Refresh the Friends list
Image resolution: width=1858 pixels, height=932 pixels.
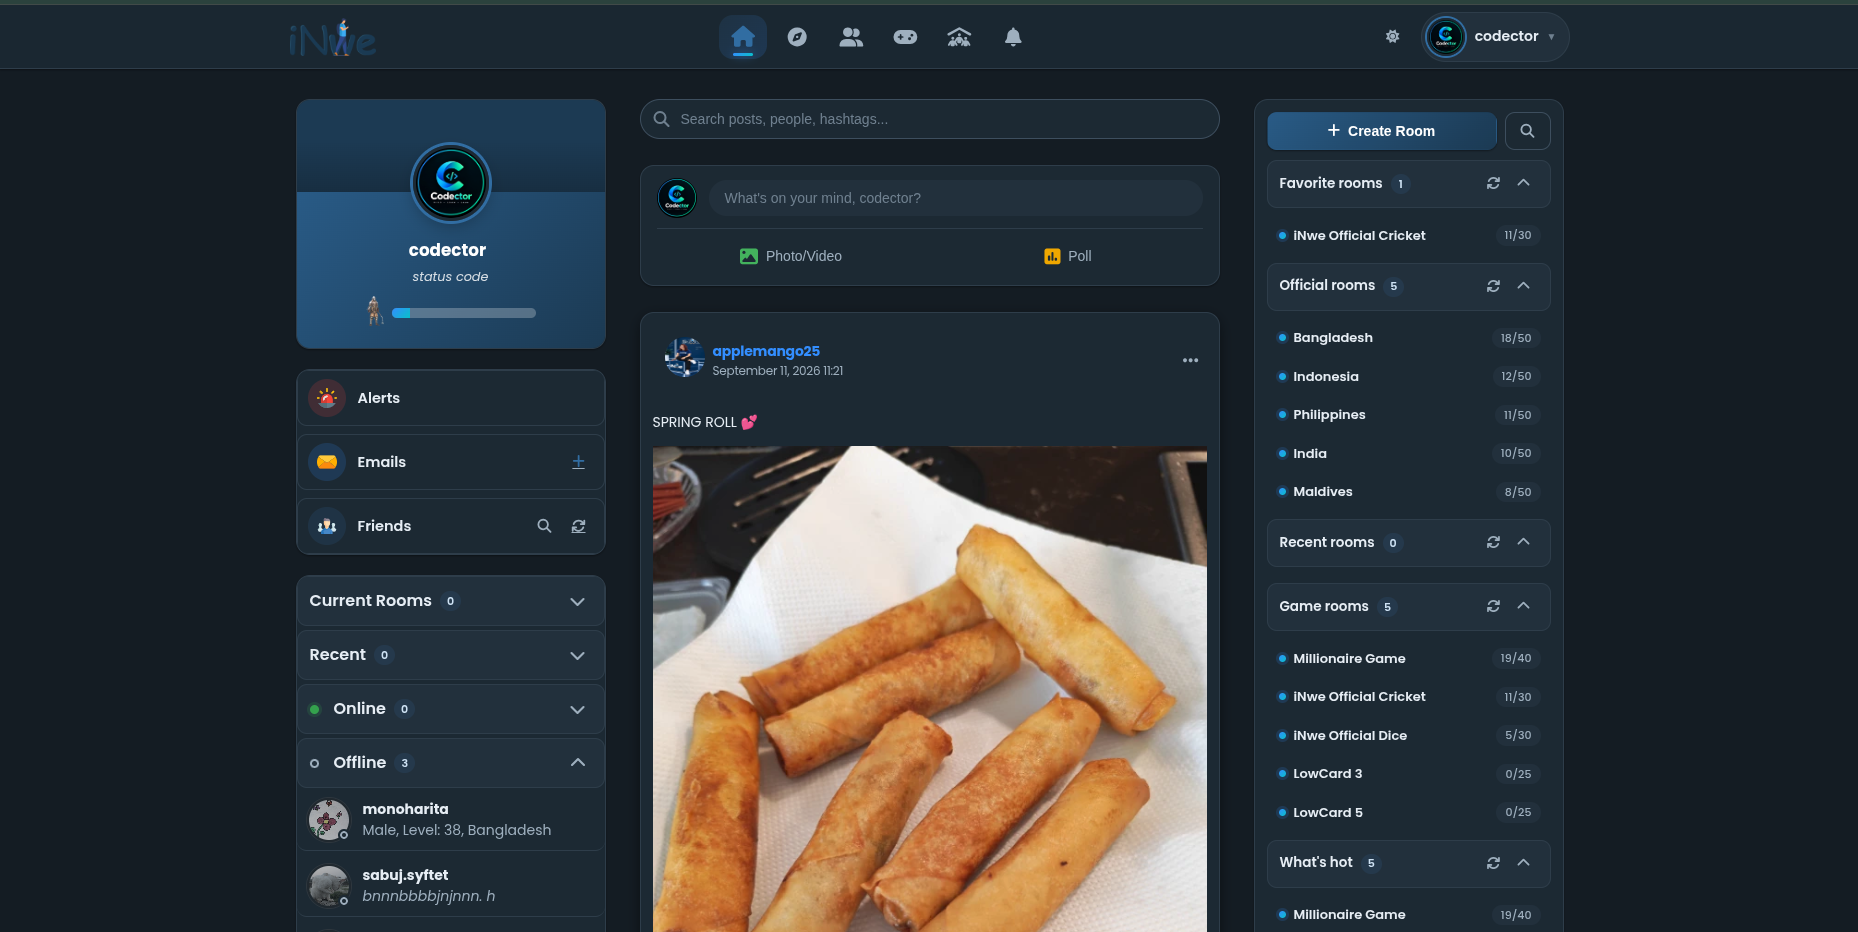(x=578, y=526)
